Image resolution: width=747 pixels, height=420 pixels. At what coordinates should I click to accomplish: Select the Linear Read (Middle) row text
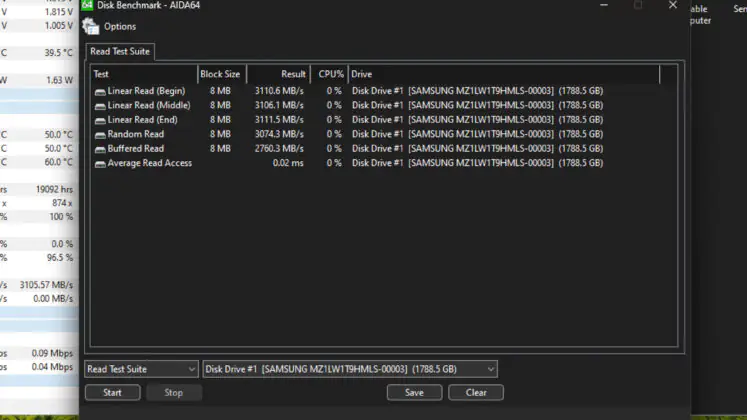[x=149, y=105]
